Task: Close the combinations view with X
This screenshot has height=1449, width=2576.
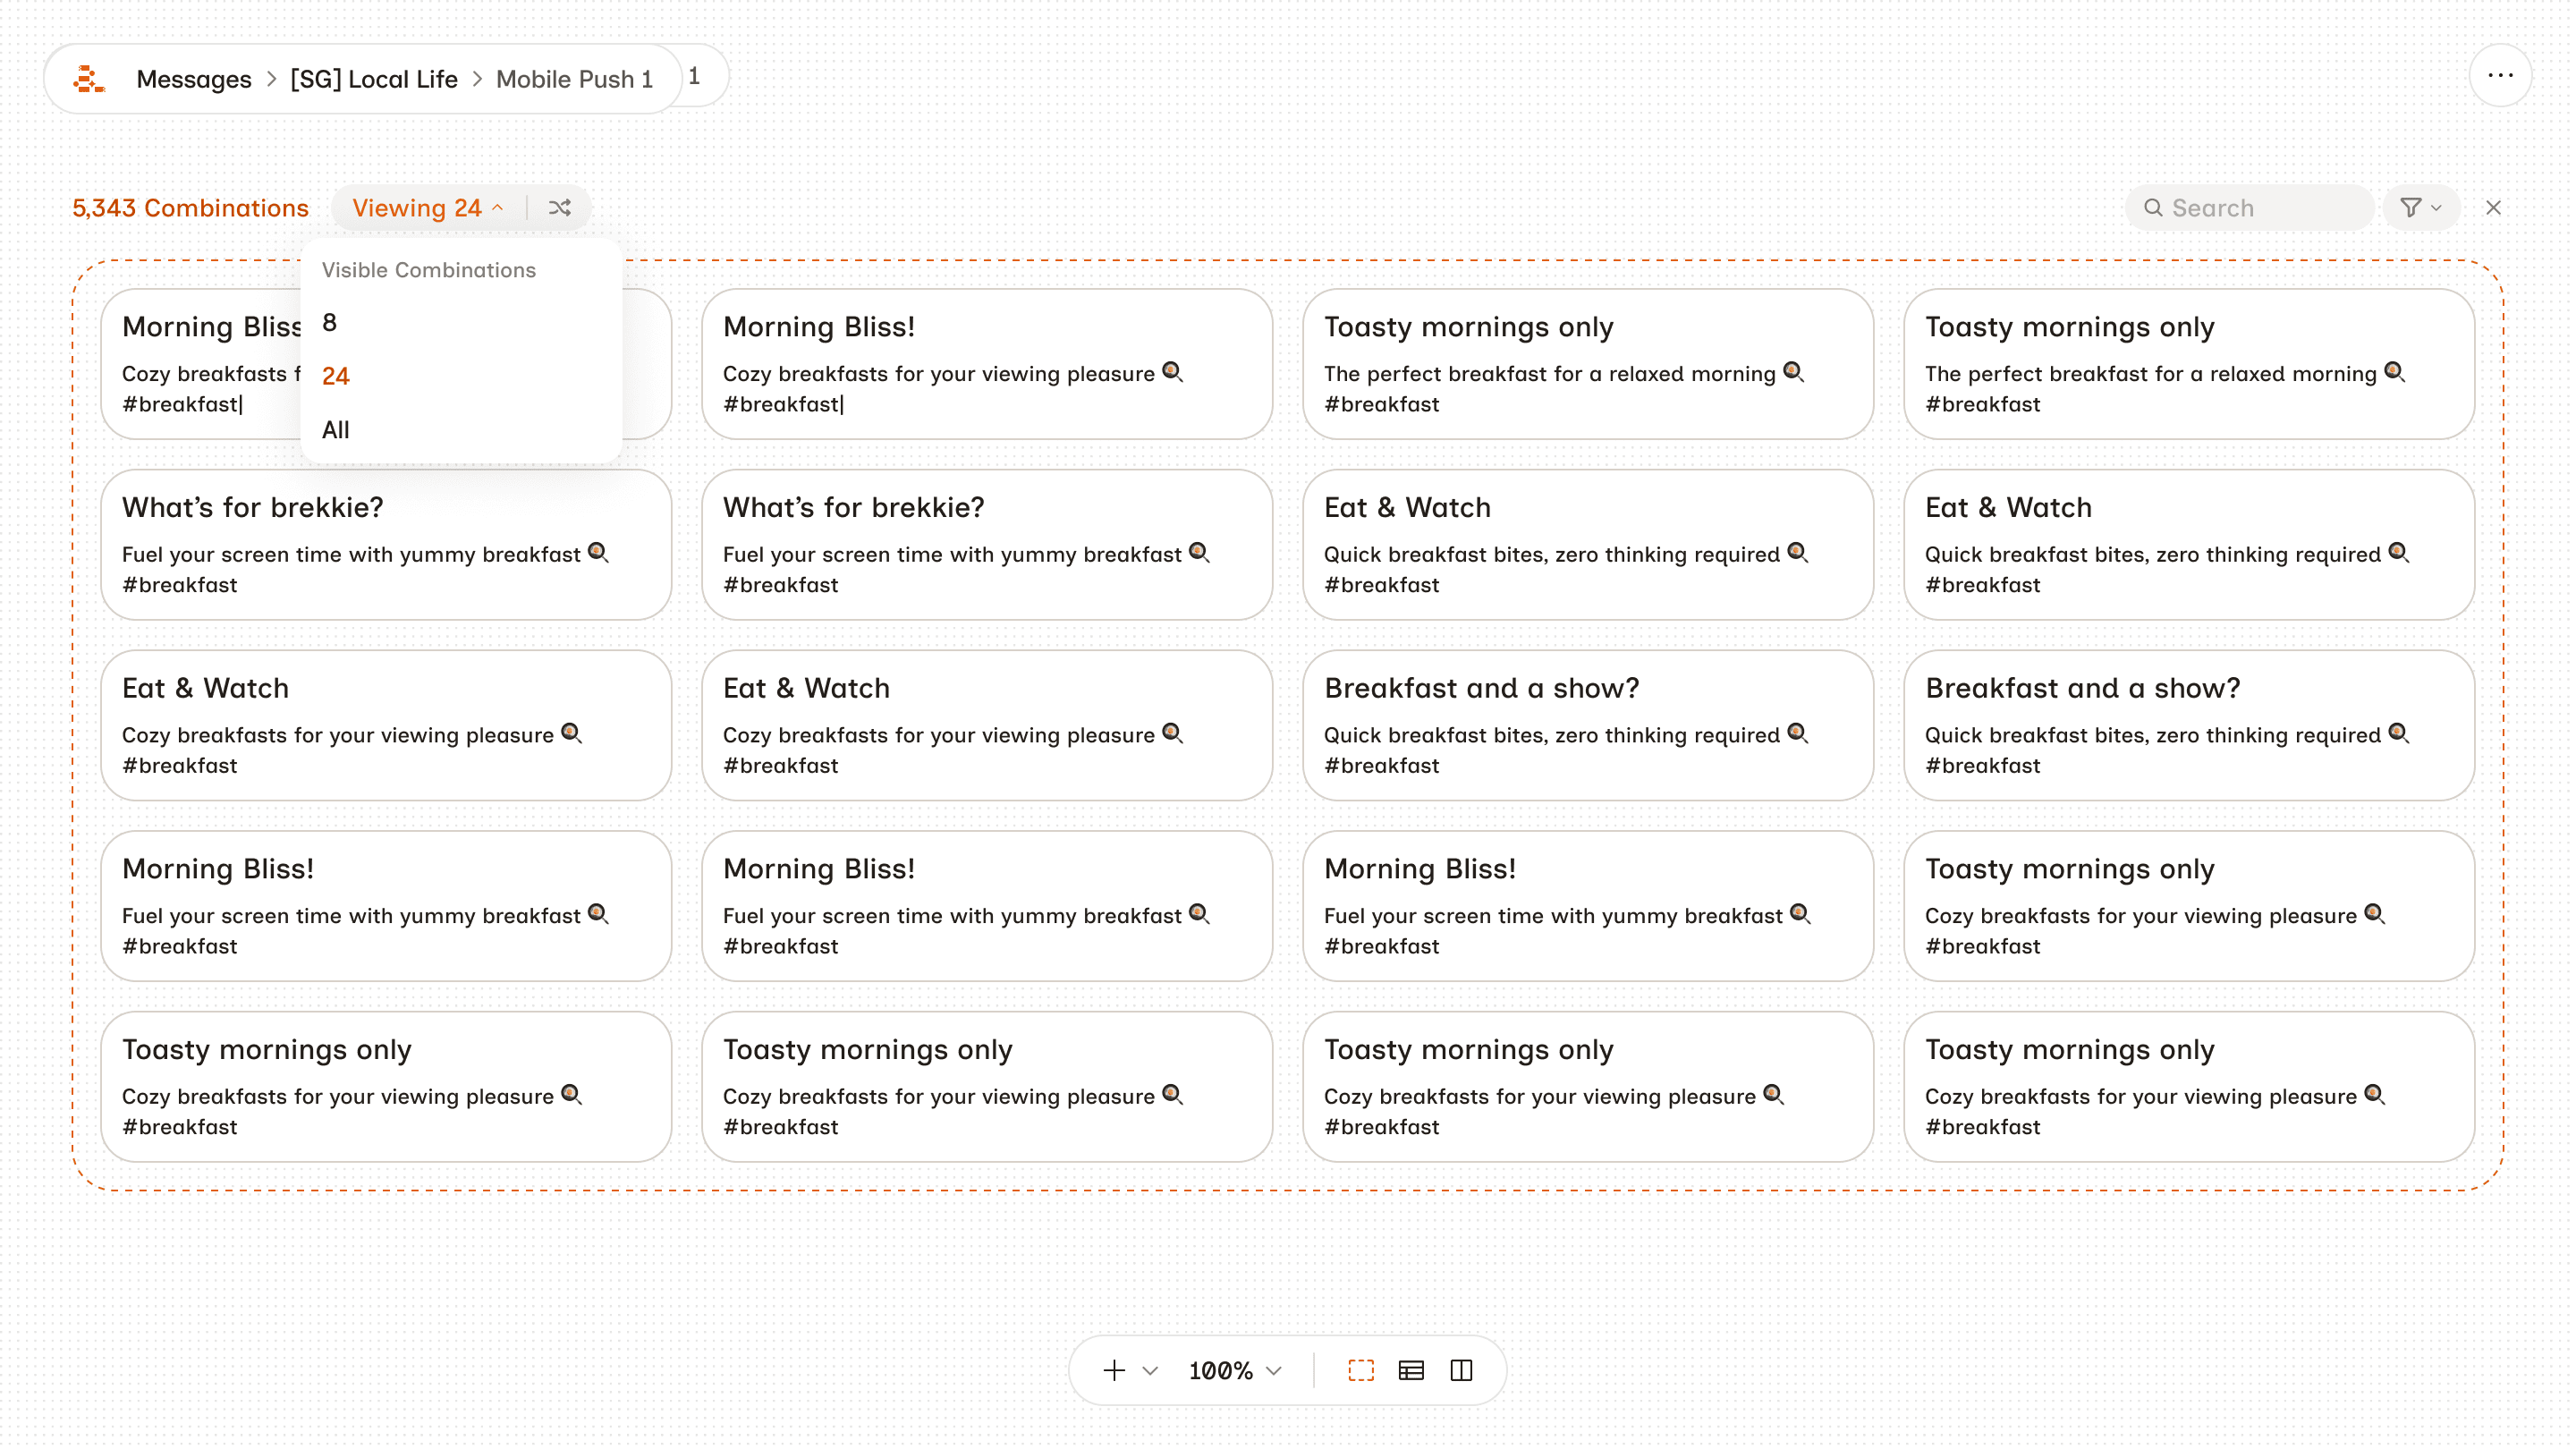Action: click(x=2493, y=208)
